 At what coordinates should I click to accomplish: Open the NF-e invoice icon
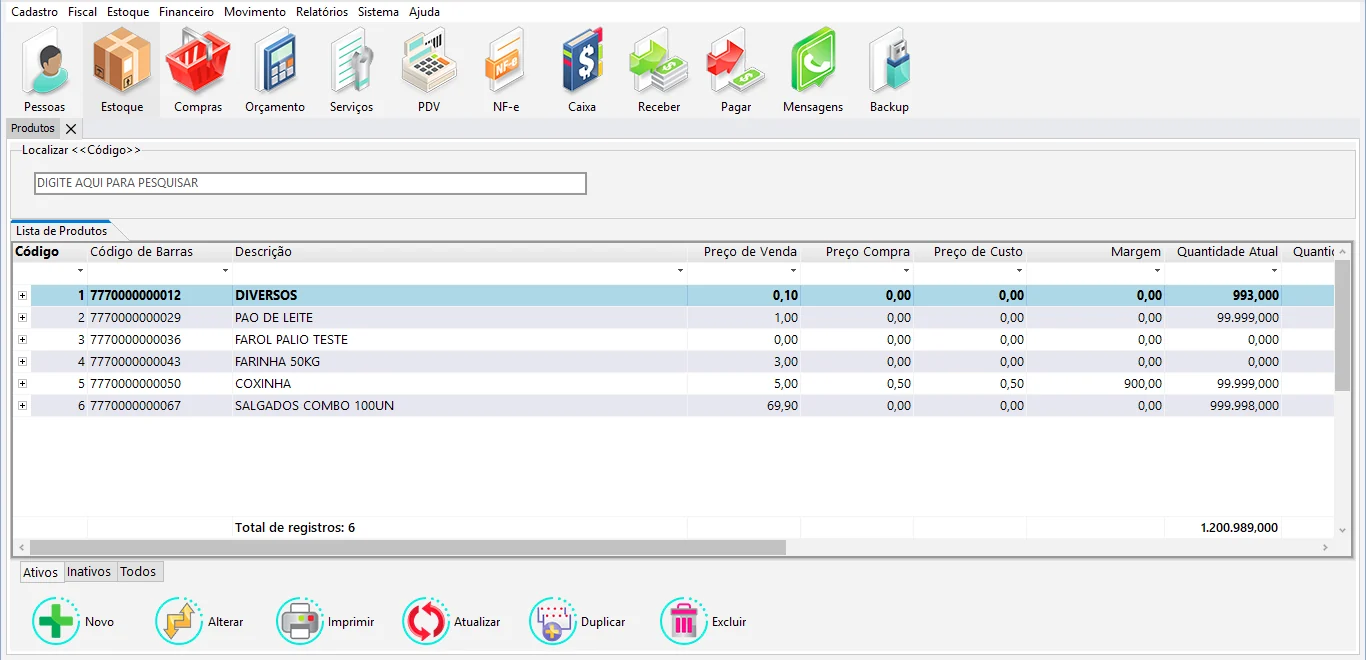(x=506, y=71)
